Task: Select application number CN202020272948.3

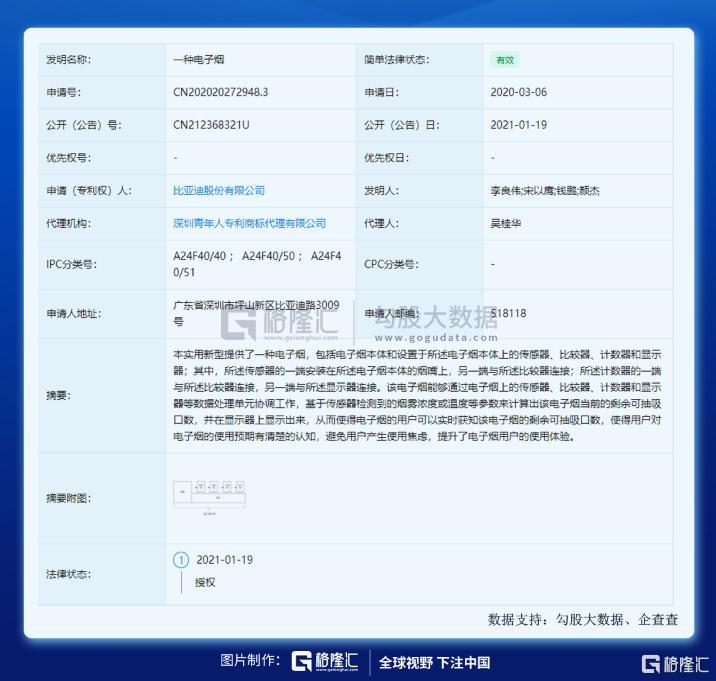Action: 221,92
